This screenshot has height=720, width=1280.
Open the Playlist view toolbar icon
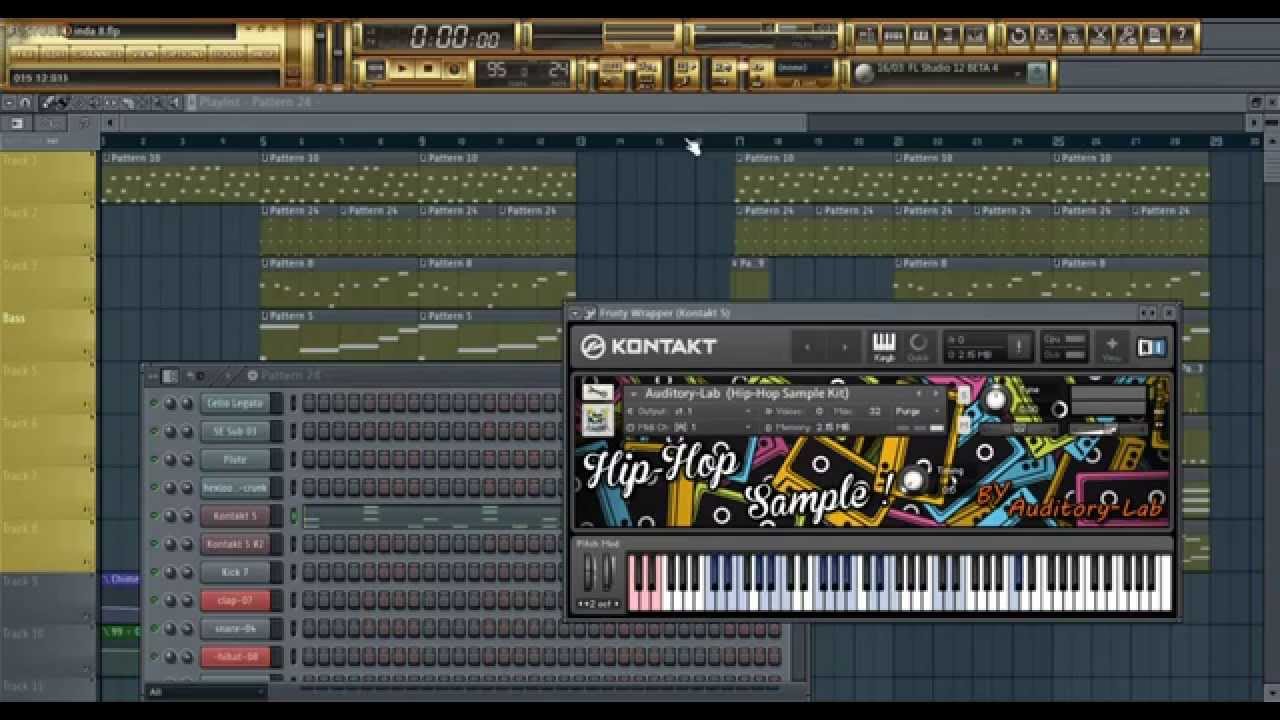point(866,37)
